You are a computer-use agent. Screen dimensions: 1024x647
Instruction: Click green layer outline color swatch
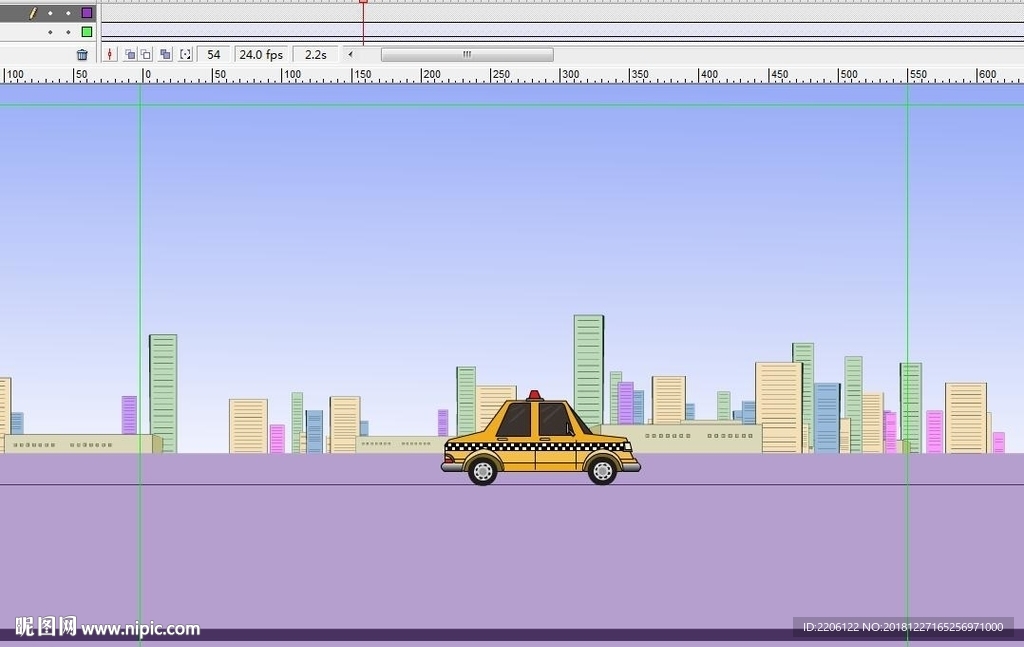(x=87, y=31)
